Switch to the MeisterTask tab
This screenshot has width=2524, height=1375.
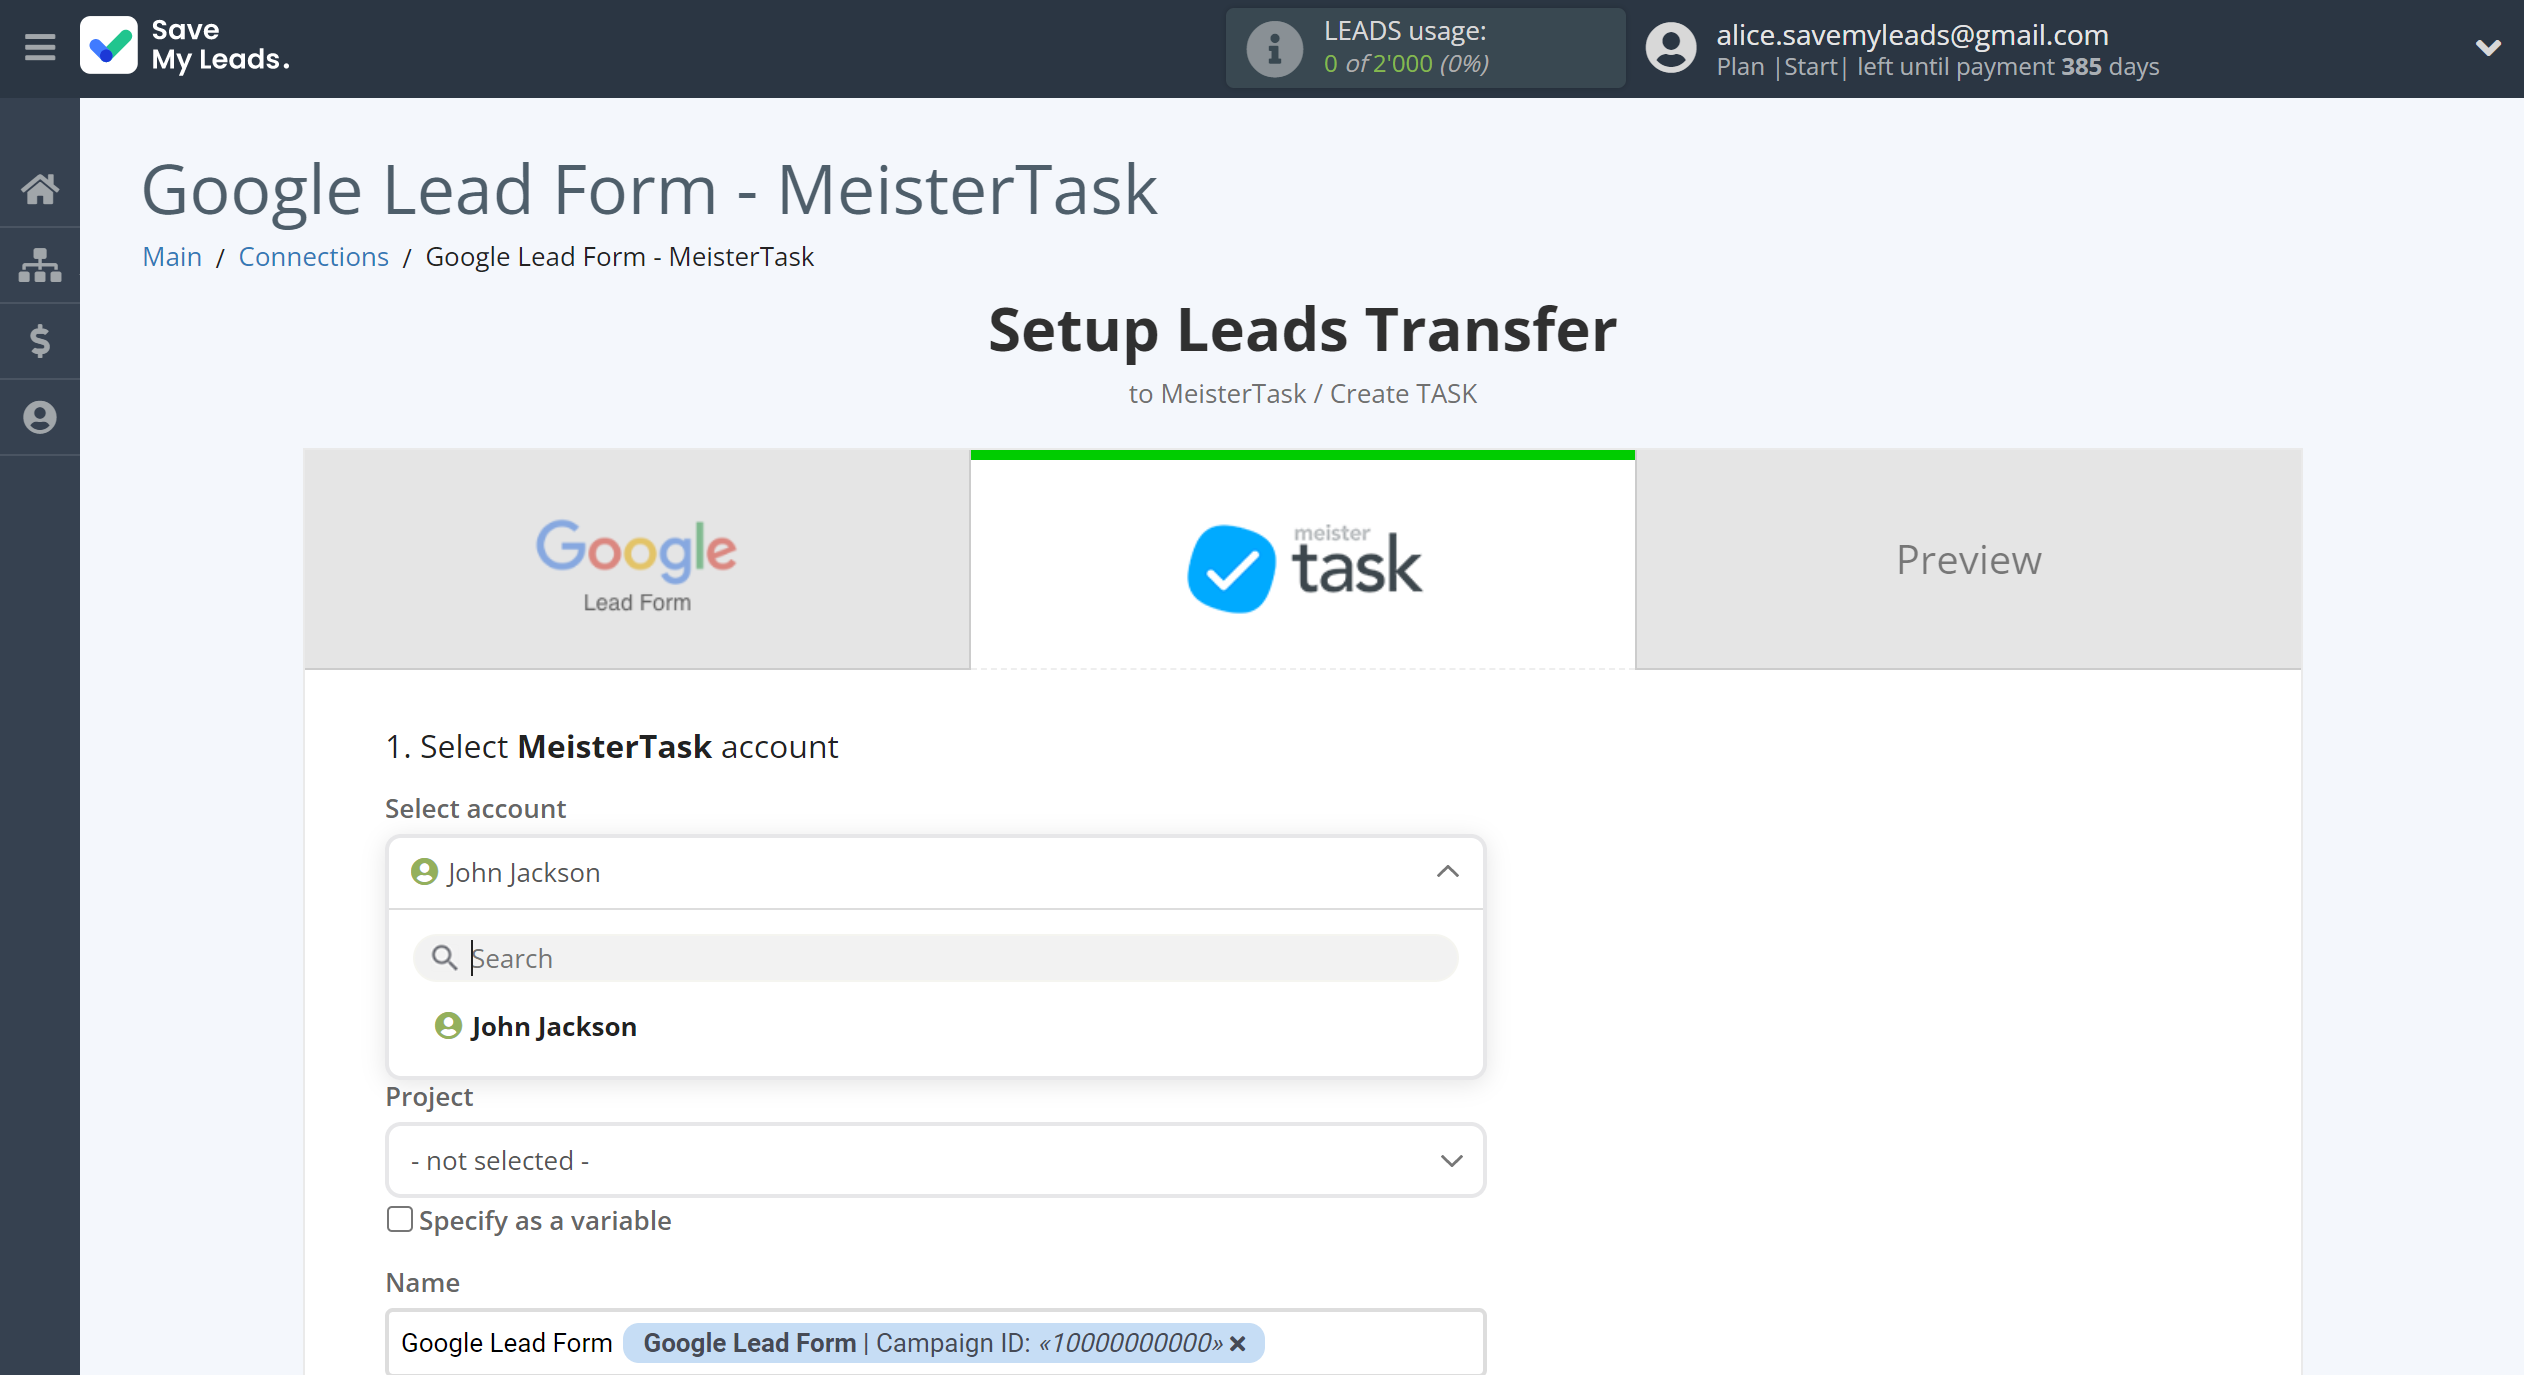[x=1302, y=559]
